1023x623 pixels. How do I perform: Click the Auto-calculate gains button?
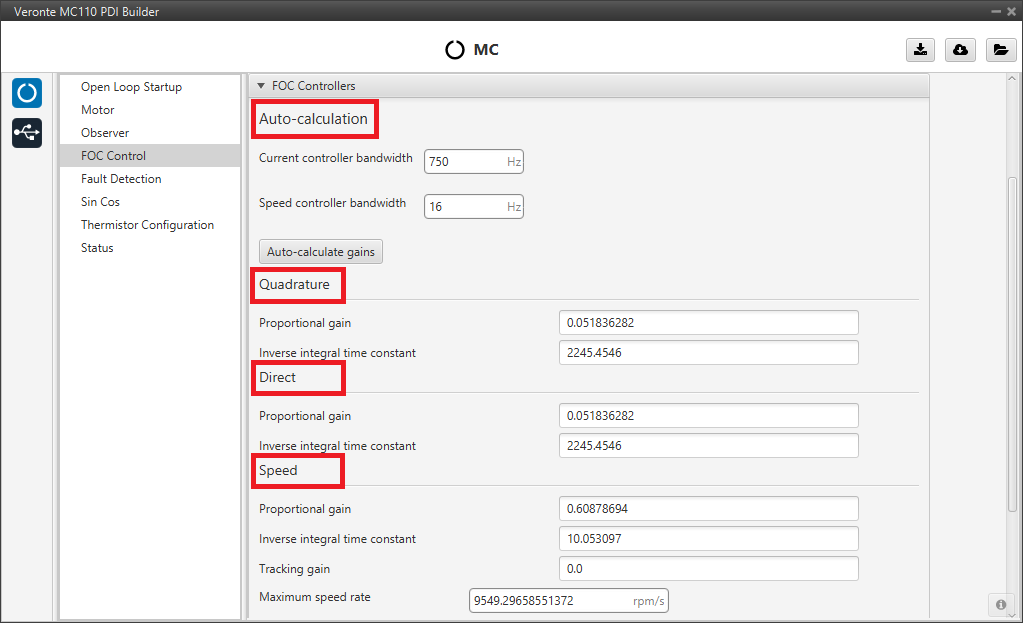coord(320,252)
